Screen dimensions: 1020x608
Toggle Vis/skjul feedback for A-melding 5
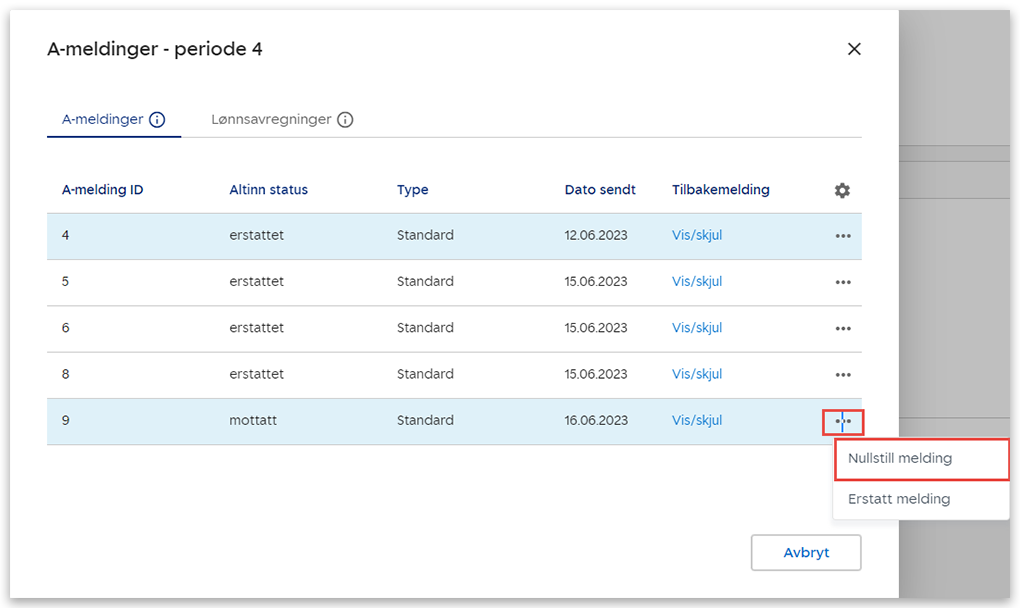tap(697, 281)
